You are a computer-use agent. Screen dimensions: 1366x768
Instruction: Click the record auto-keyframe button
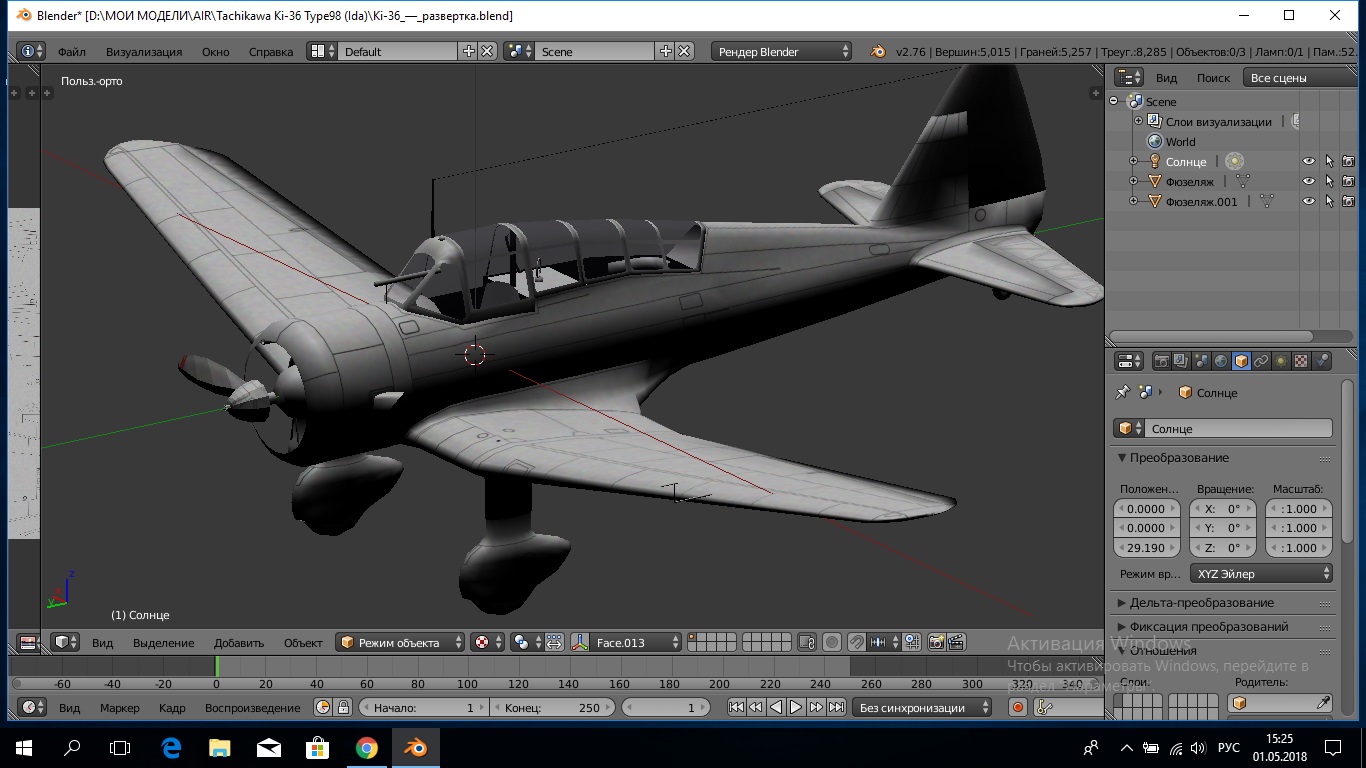1018,707
